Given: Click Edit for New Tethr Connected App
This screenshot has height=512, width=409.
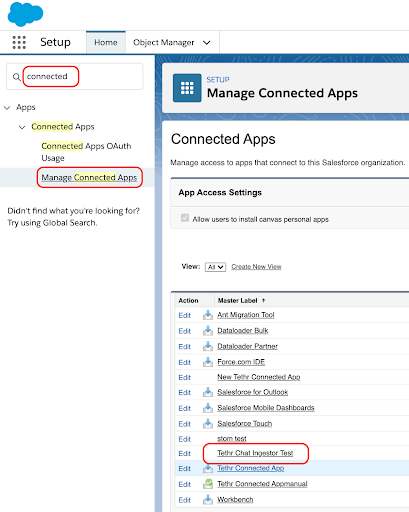Looking at the screenshot, I should (184, 377).
